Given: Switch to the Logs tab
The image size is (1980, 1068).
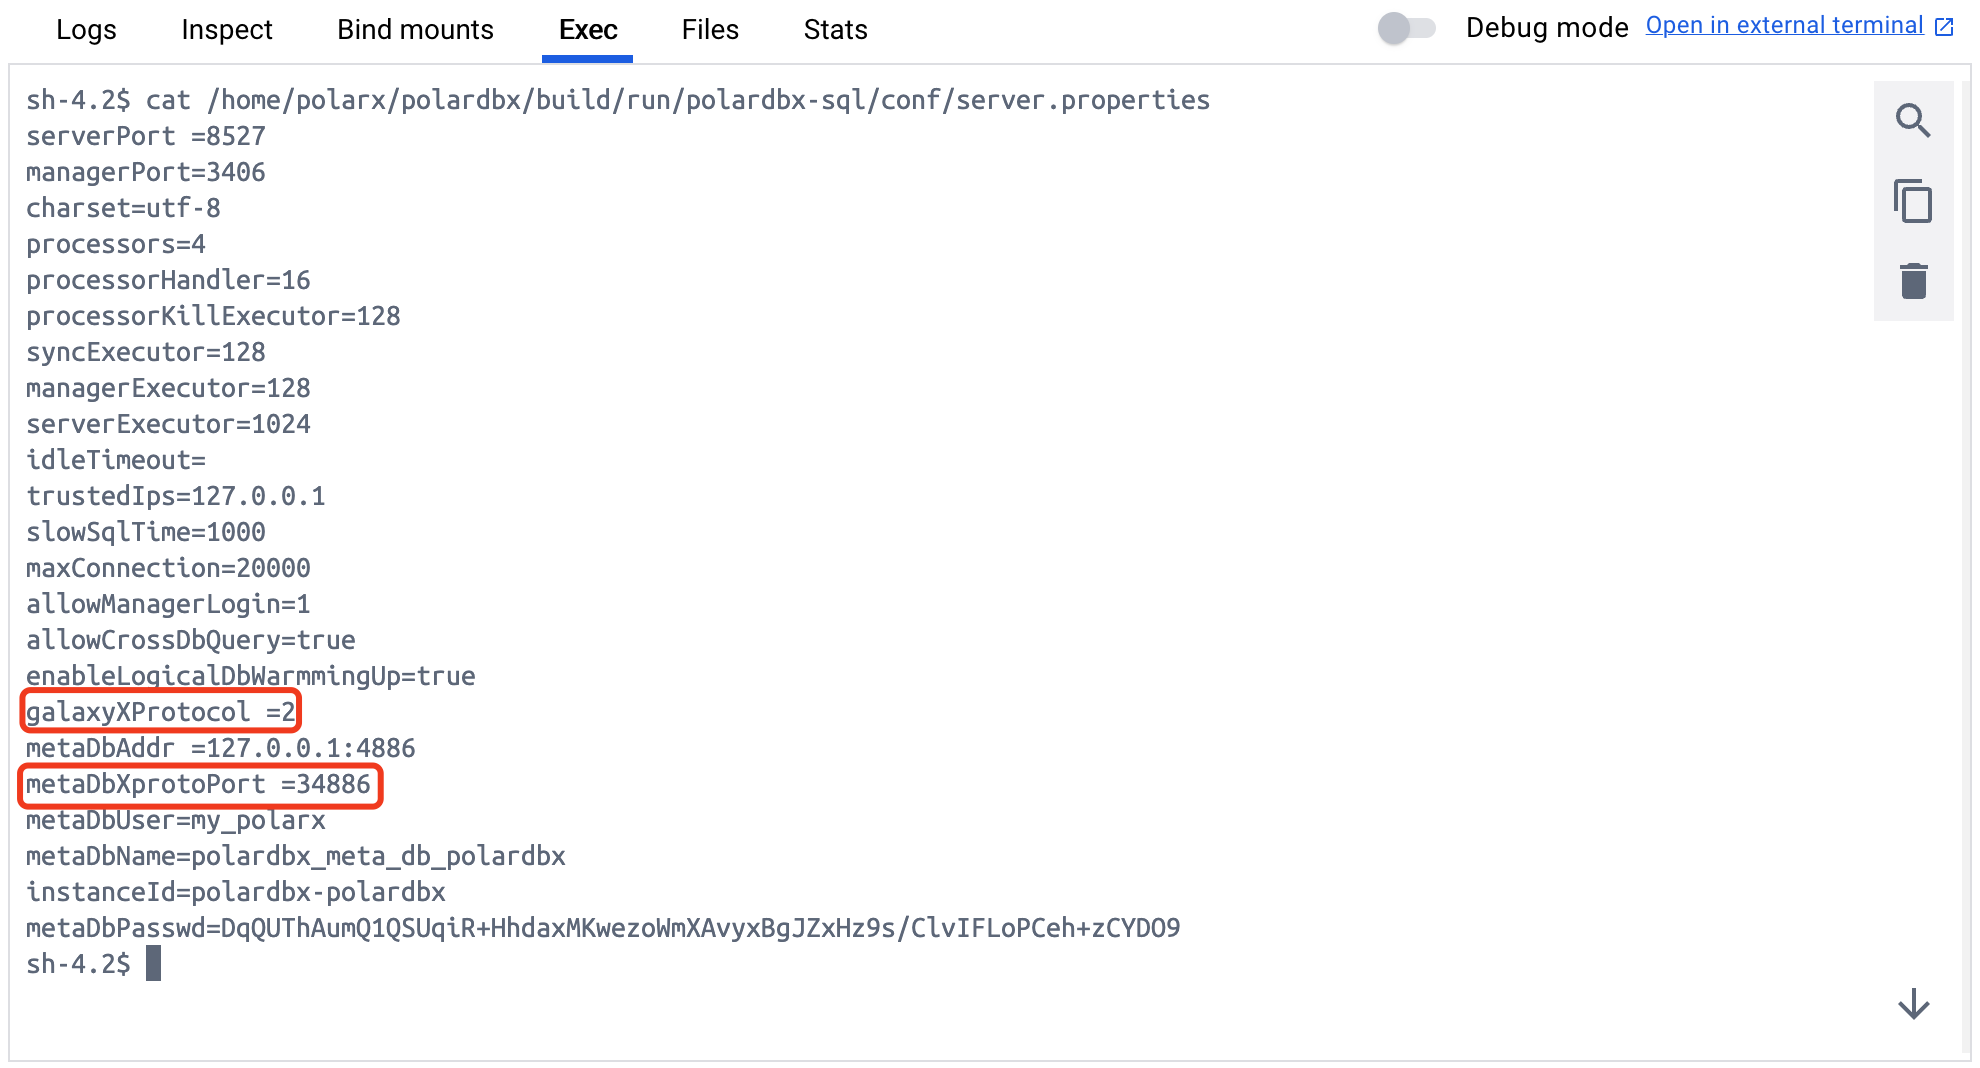Looking at the screenshot, I should (86, 30).
